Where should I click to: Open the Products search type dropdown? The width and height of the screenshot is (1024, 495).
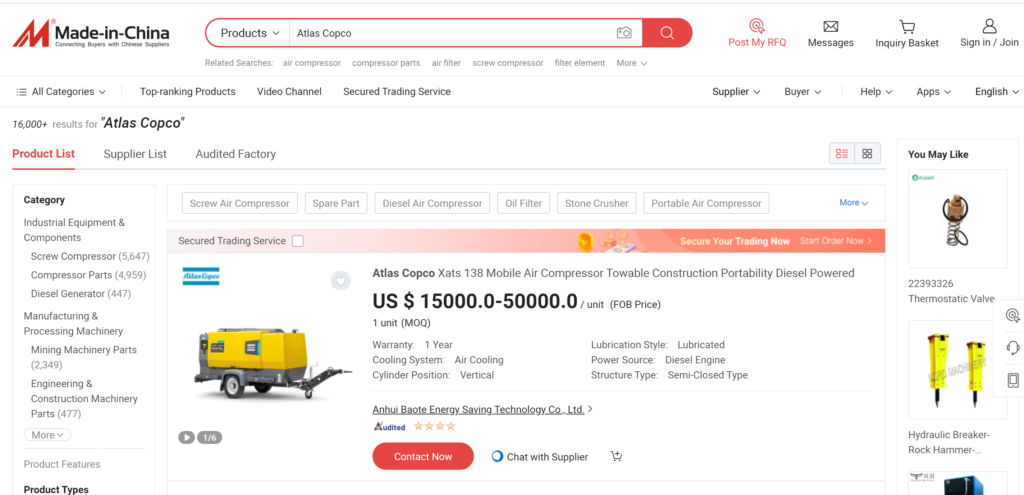[x=249, y=33]
